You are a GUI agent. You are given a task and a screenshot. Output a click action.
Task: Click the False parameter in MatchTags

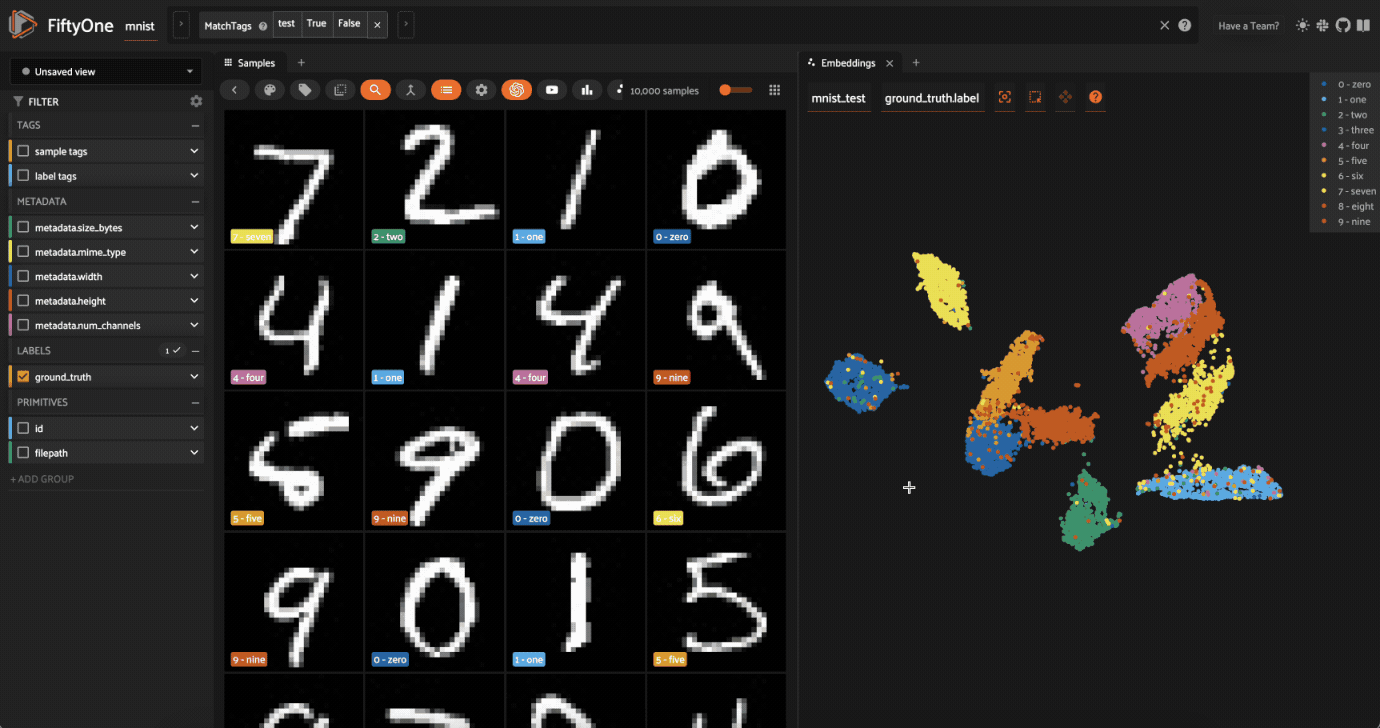coord(349,24)
